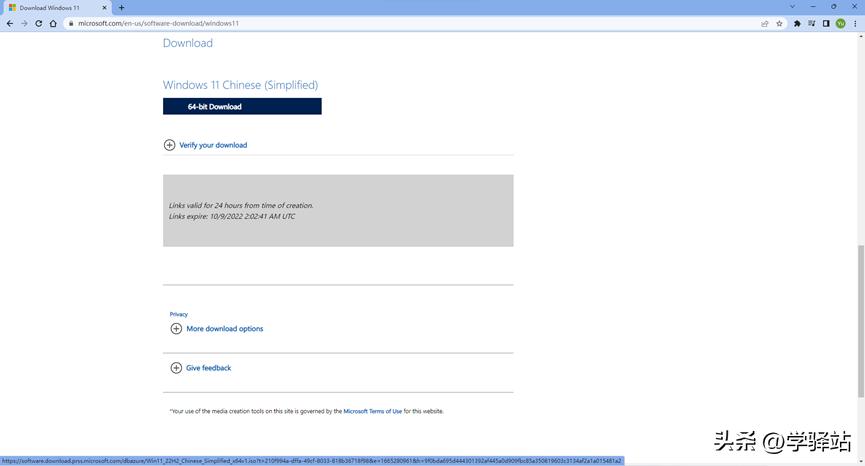Click the Download section heading

[188, 43]
